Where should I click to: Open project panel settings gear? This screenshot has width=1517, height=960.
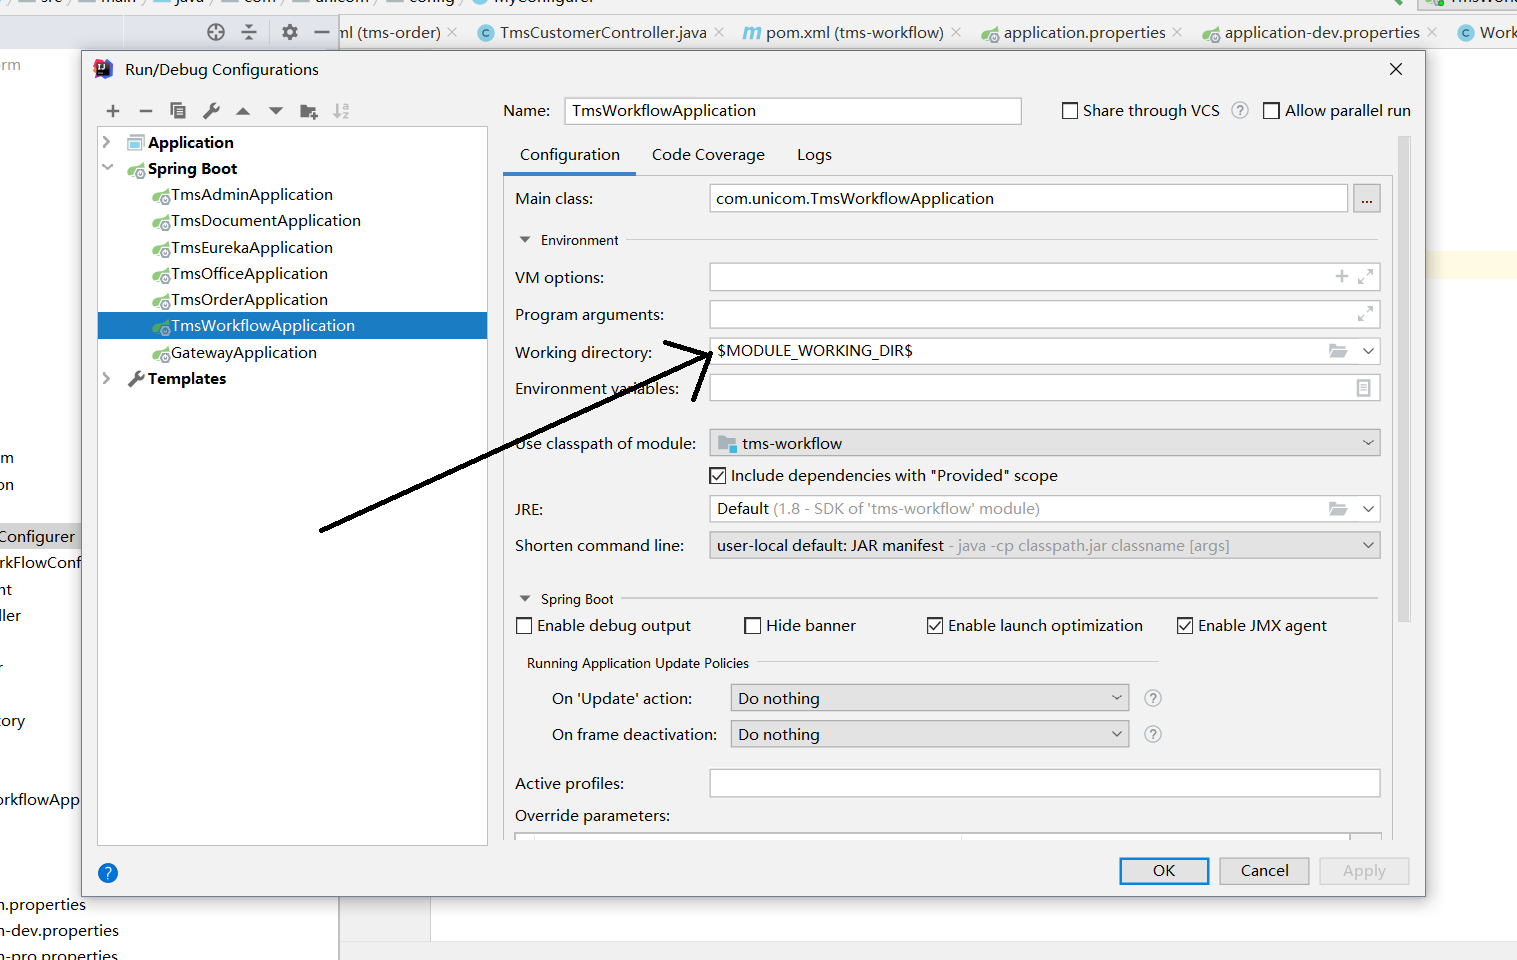[x=290, y=32]
